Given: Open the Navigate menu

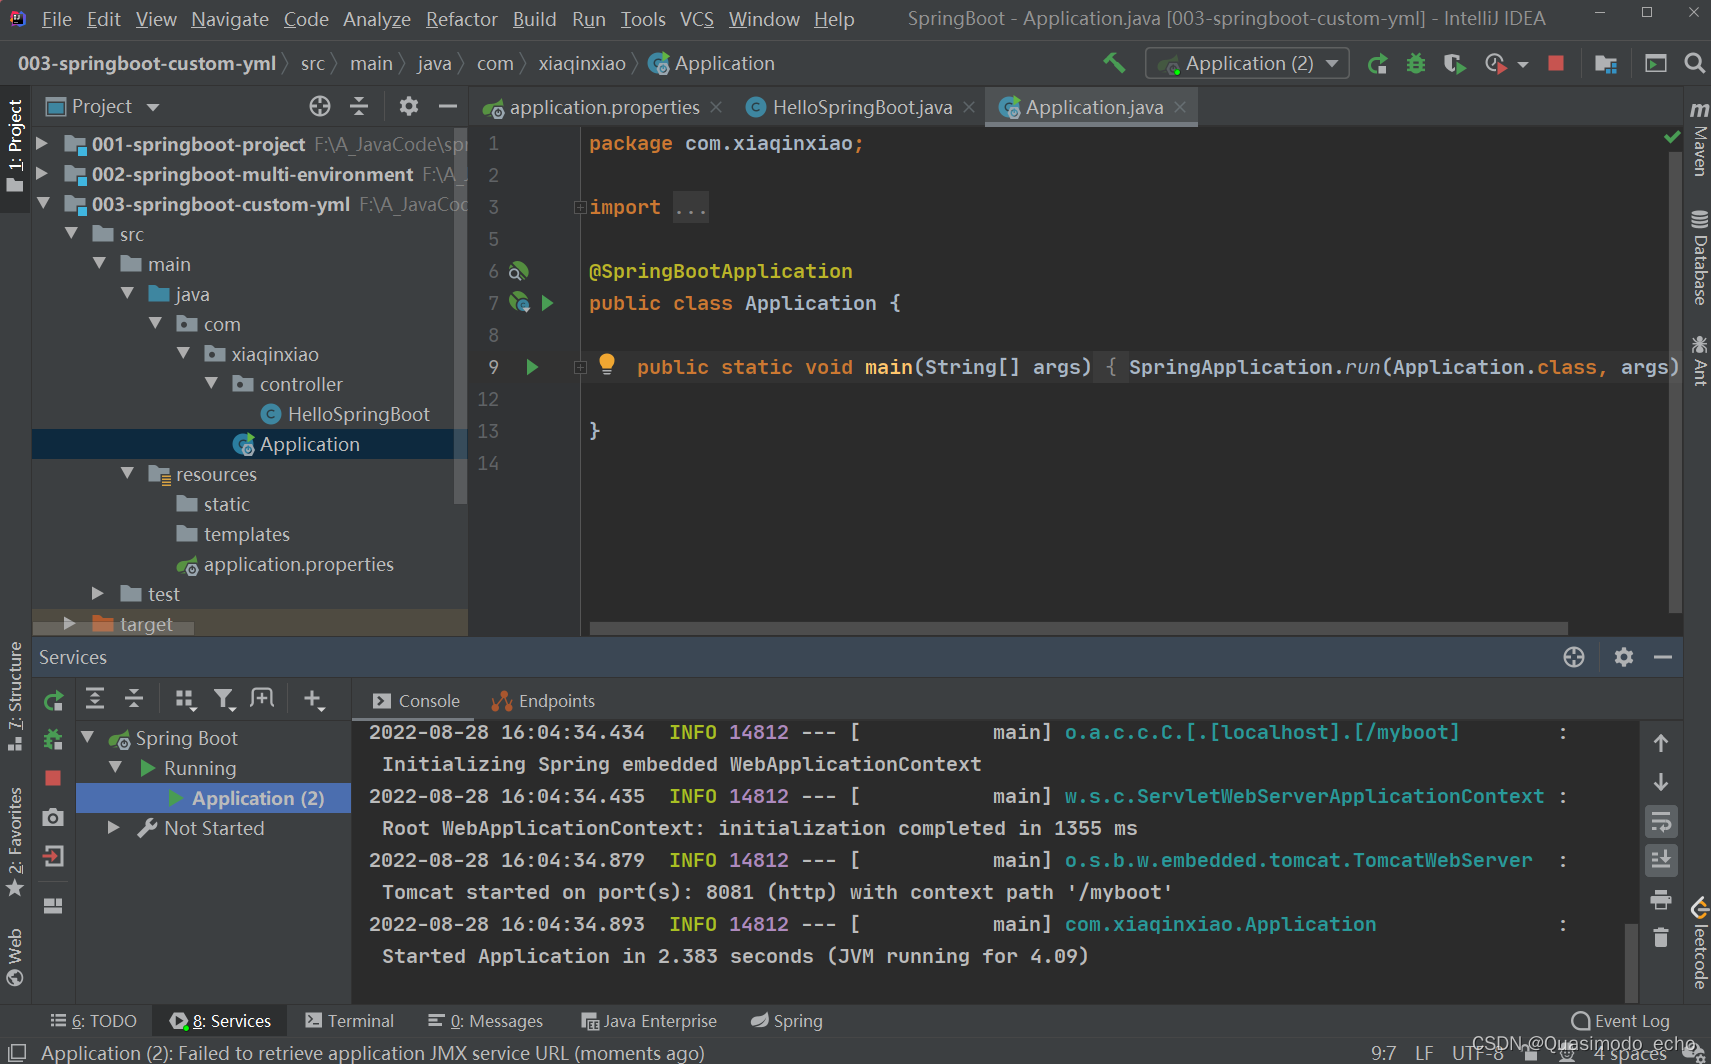Looking at the screenshot, I should point(230,19).
